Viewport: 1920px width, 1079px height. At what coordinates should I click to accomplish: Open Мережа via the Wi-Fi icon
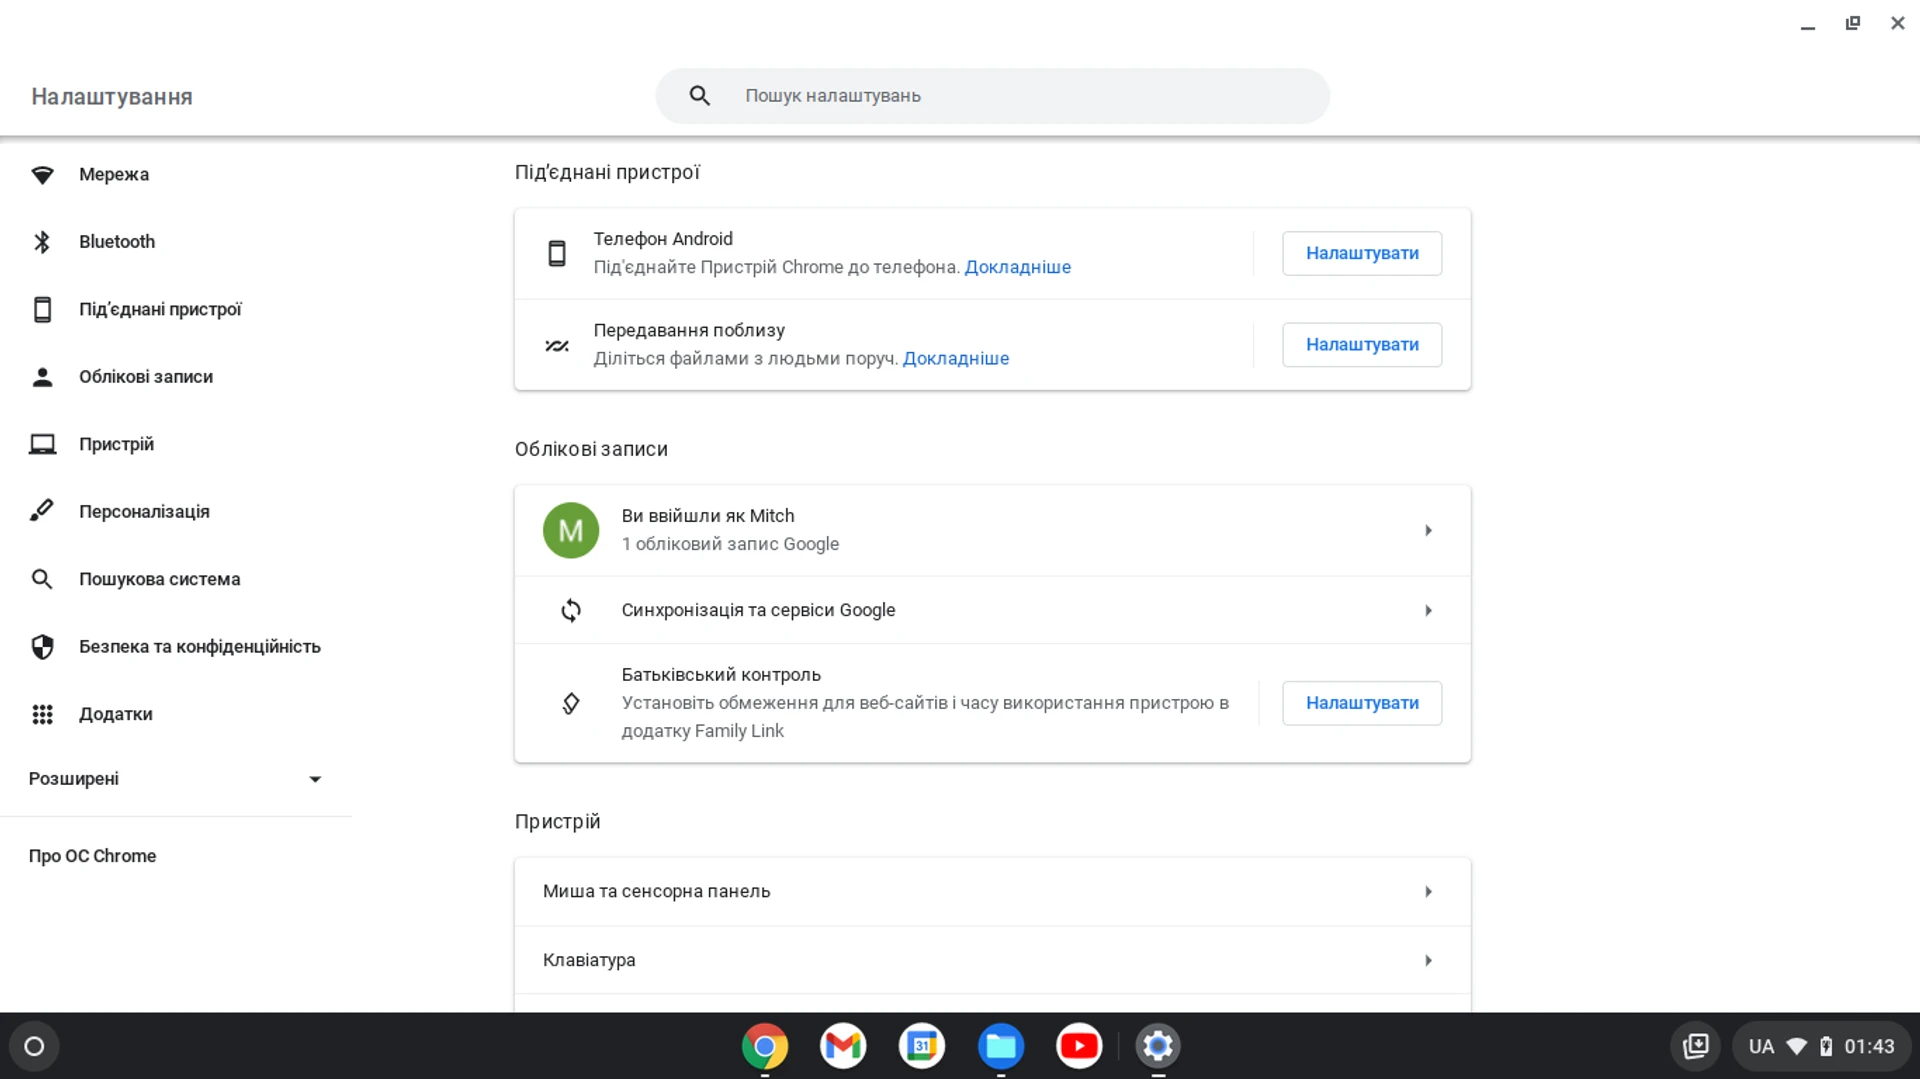[x=43, y=174]
